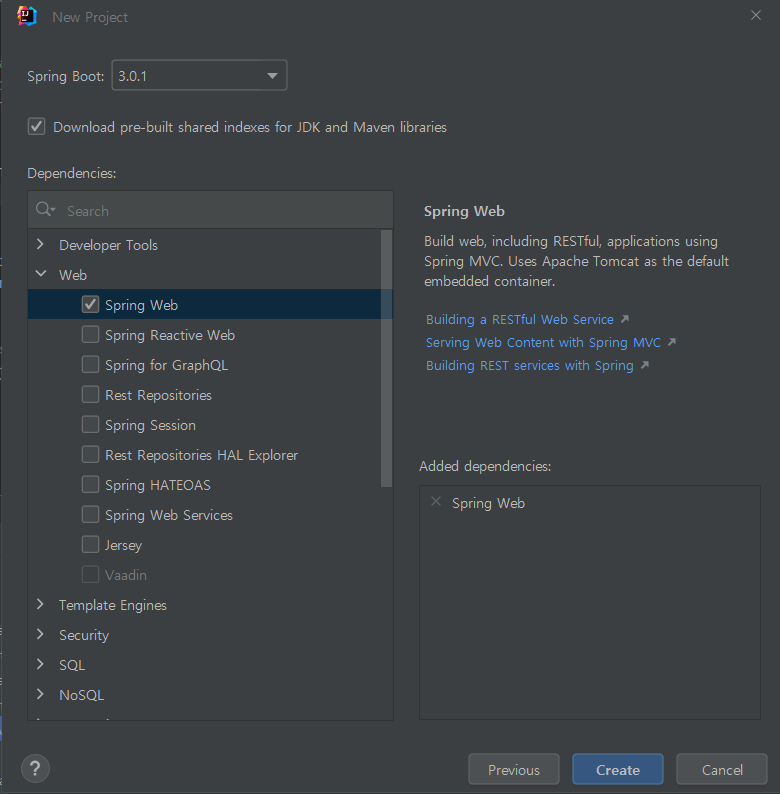Select Spring Web in Added dependencies list
Viewport: 780px width, 794px height.
point(488,503)
